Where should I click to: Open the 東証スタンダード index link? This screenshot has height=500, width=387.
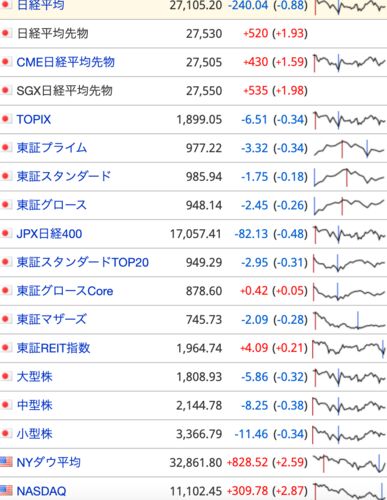[x=64, y=176]
